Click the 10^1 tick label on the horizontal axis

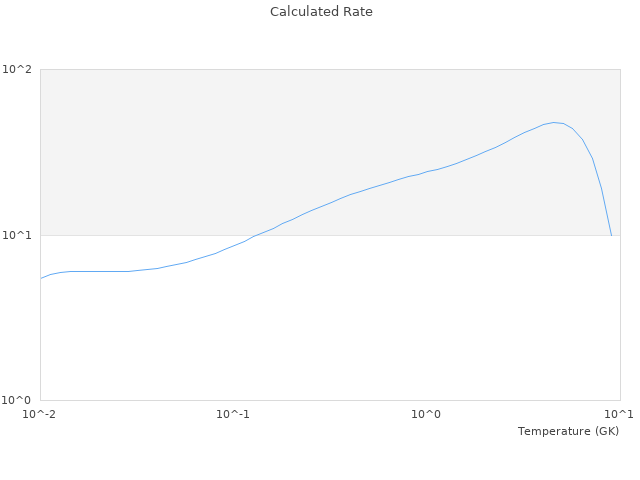(x=618, y=414)
